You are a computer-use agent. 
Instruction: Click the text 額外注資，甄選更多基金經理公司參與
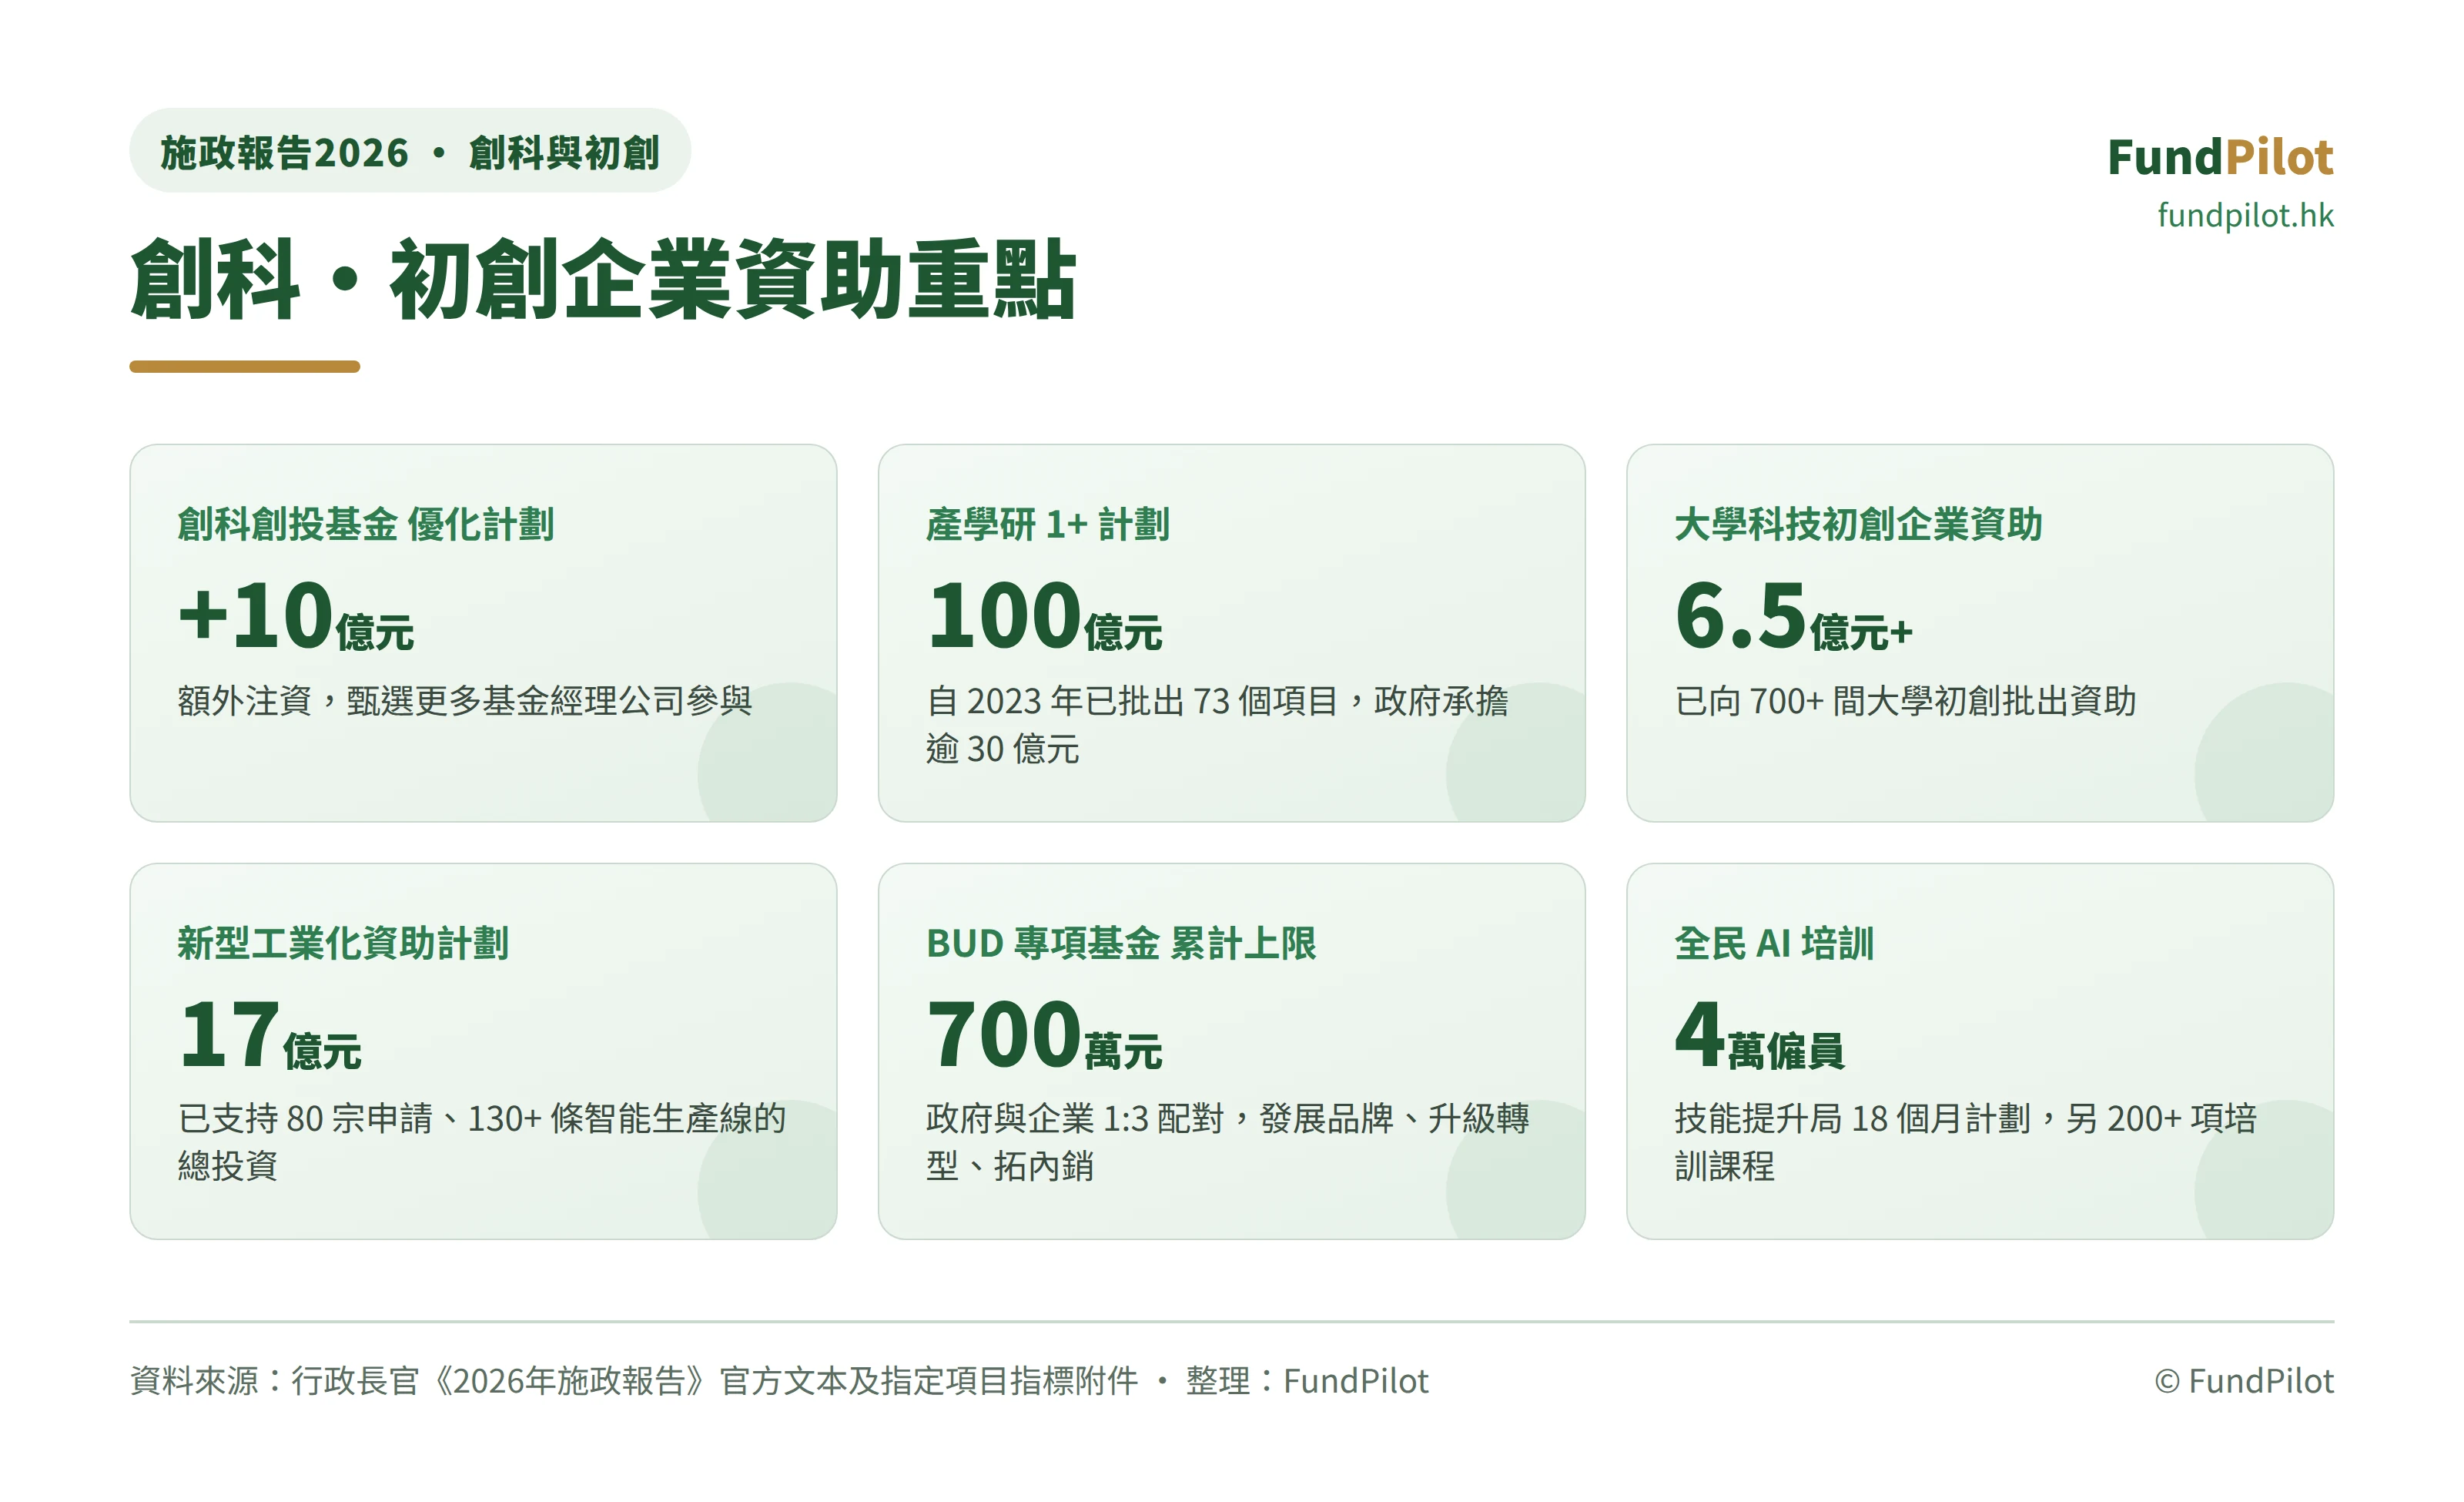click(x=465, y=701)
